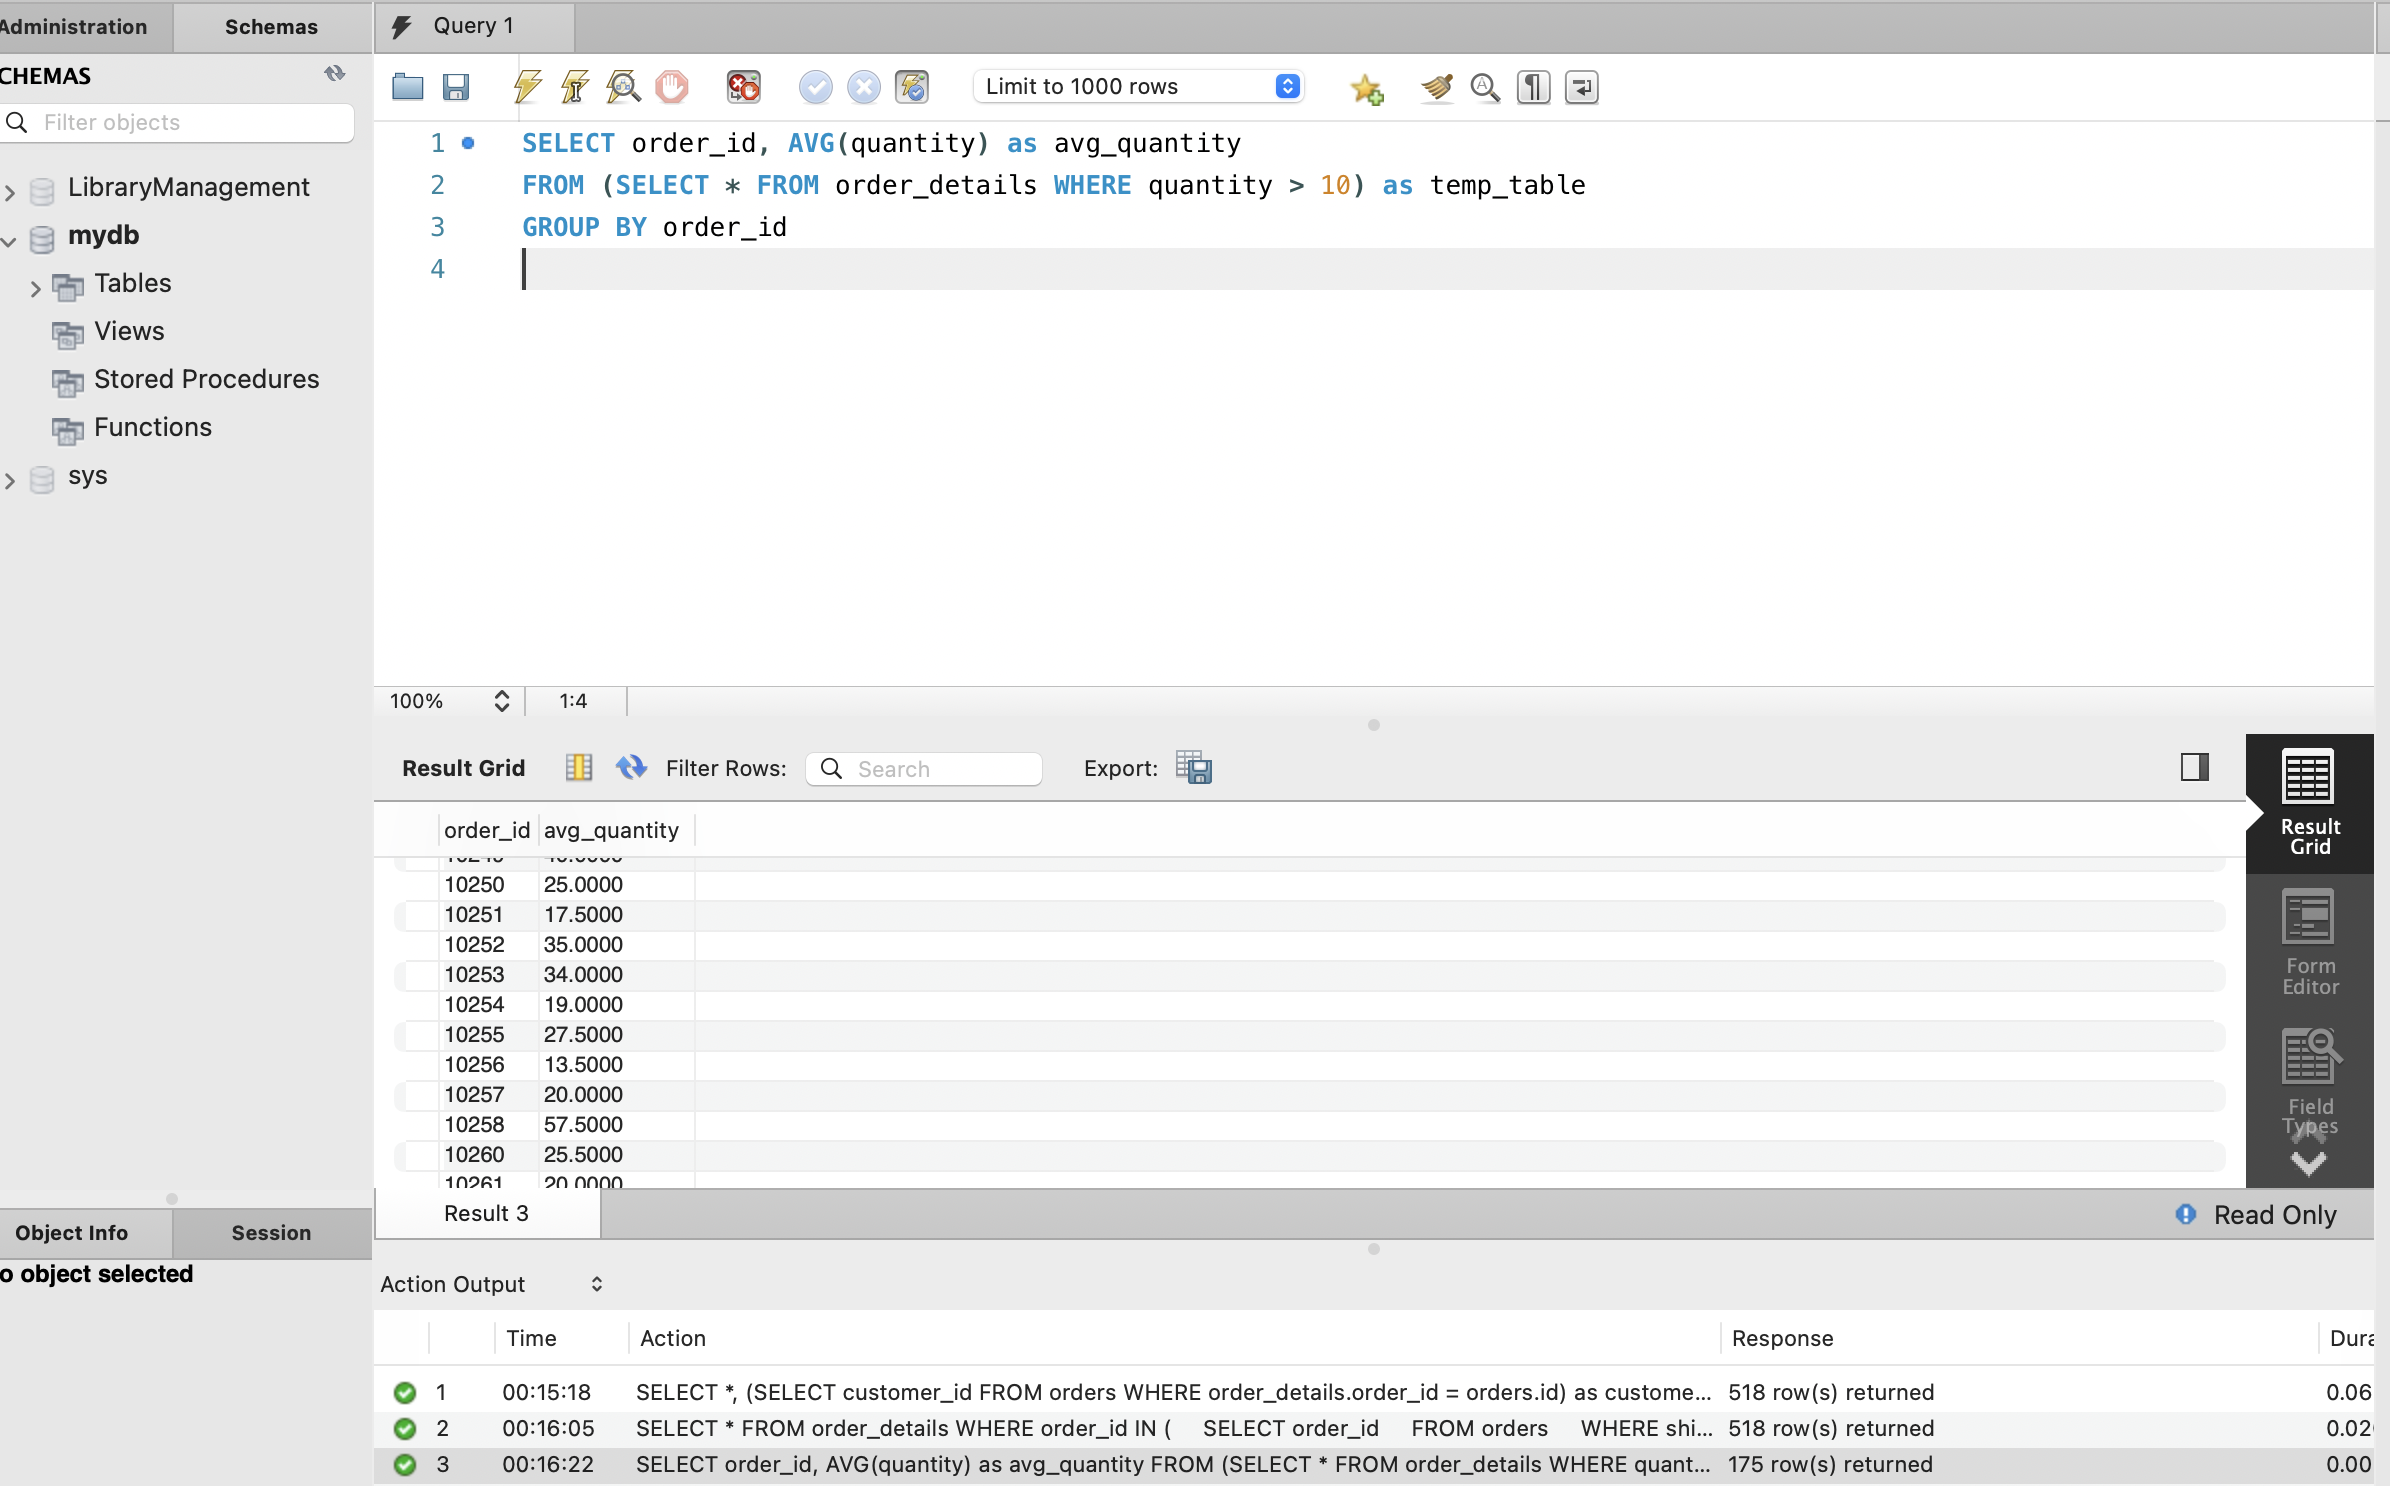Toggle the invisible characters pilcrow icon

(x=1533, y=87)
